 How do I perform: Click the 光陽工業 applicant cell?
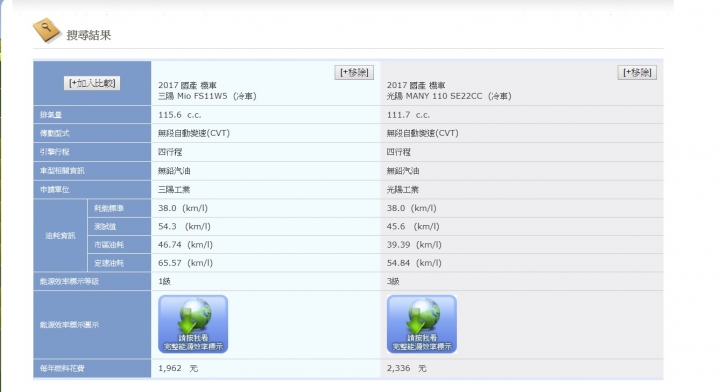pos(522,190)
